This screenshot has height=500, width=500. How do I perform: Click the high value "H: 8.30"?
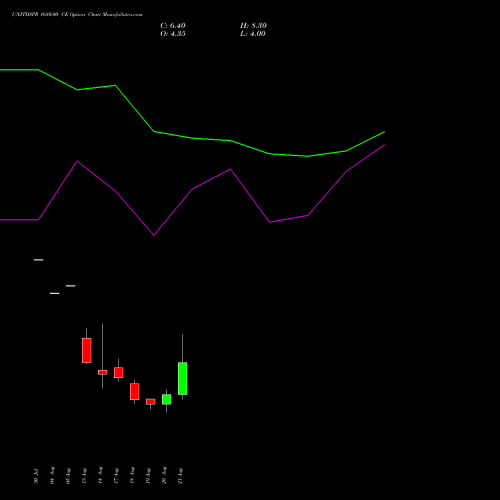click(253, 26)
